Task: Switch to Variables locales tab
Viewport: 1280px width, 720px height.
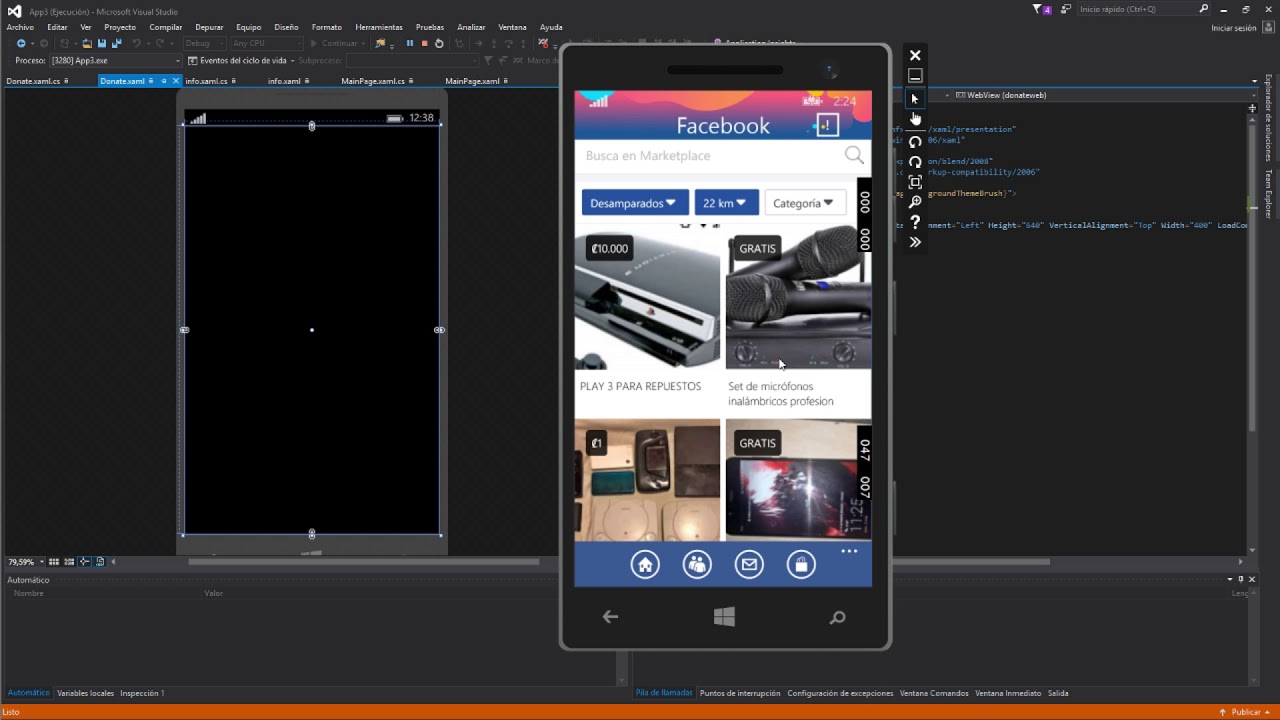Action: 85,693
